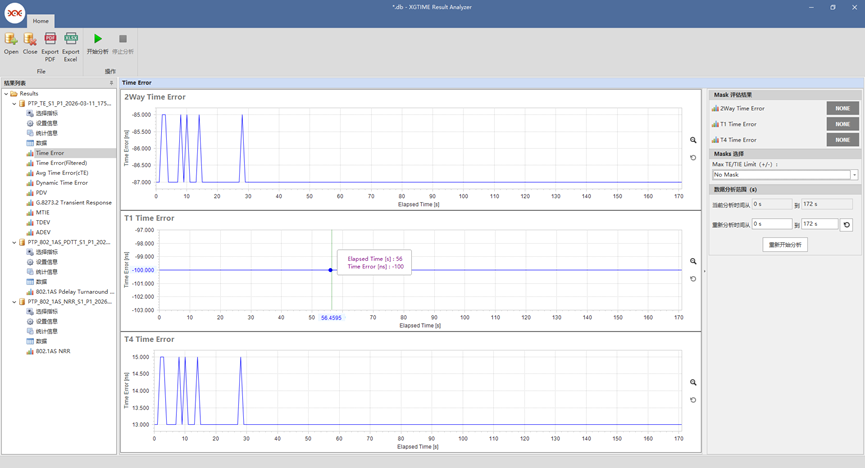Open 数据 table under PTP_TE_S1_P1
This screenshot has height=468, width=865.
(41, 143)
